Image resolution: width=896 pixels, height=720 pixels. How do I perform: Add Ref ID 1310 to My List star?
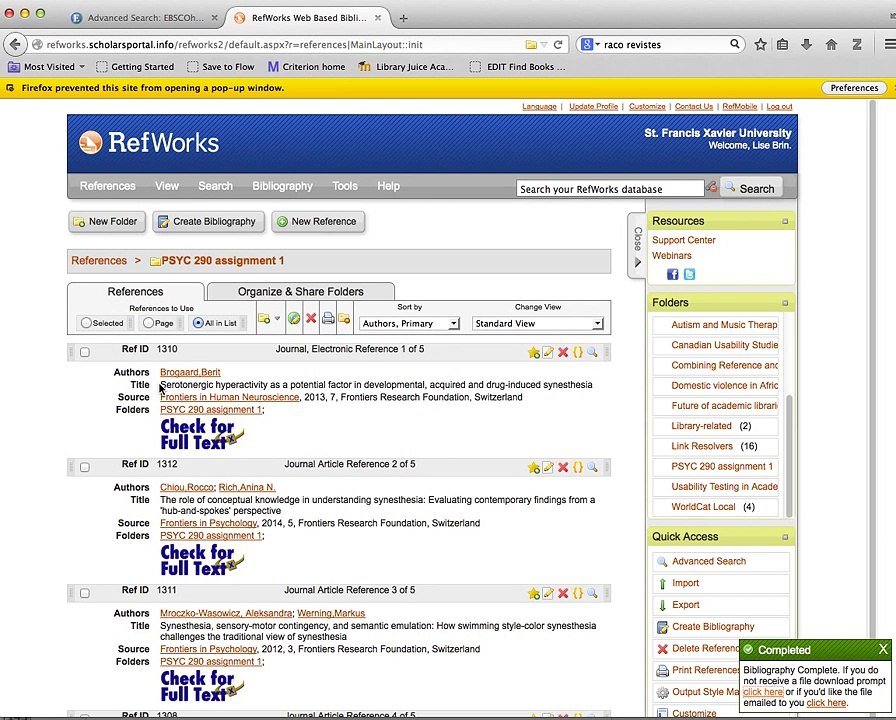click(534, 353)
